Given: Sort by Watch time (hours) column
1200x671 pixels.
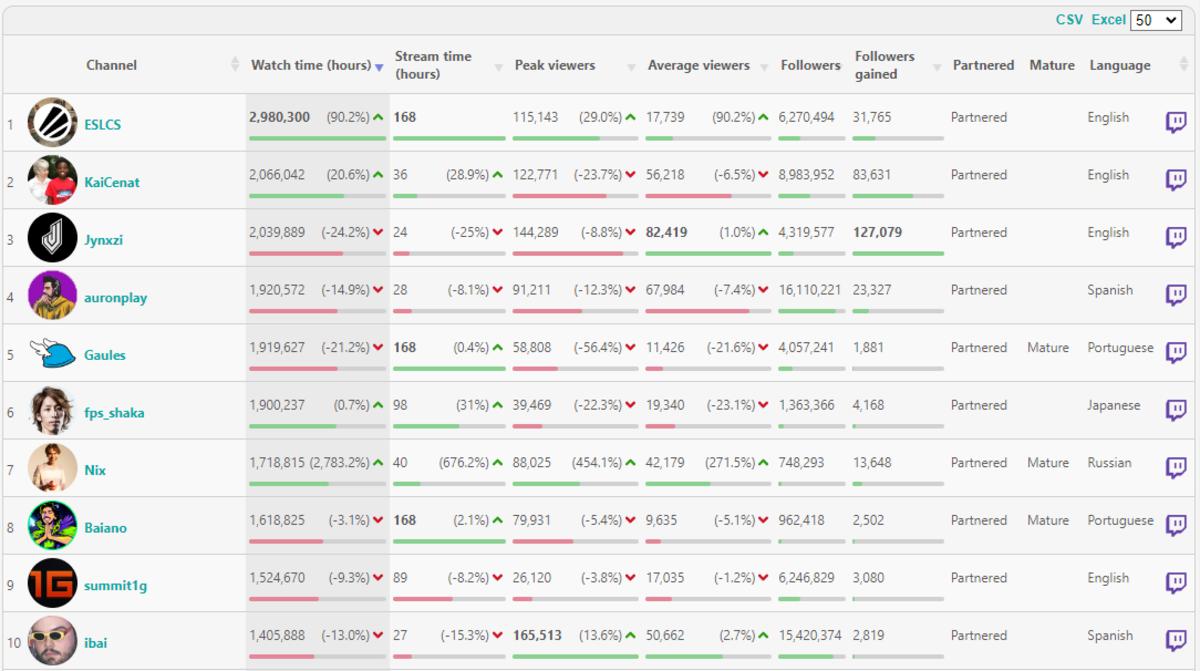Looking at the screenshot, I should [310, 66].
